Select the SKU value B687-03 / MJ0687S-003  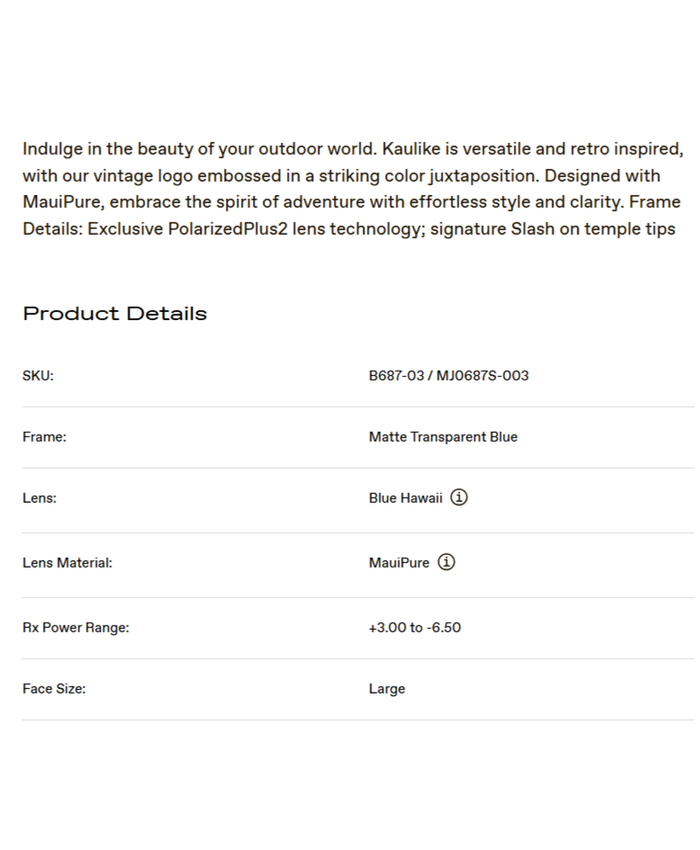click(448, 376)
